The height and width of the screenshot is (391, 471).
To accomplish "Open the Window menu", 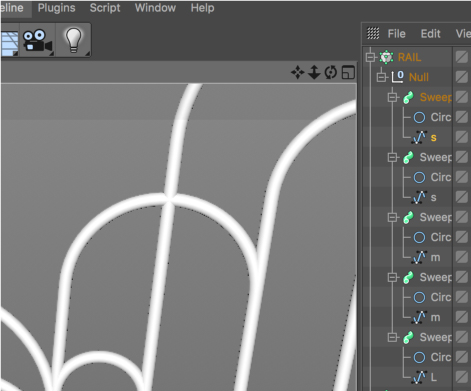I will 155,8.
